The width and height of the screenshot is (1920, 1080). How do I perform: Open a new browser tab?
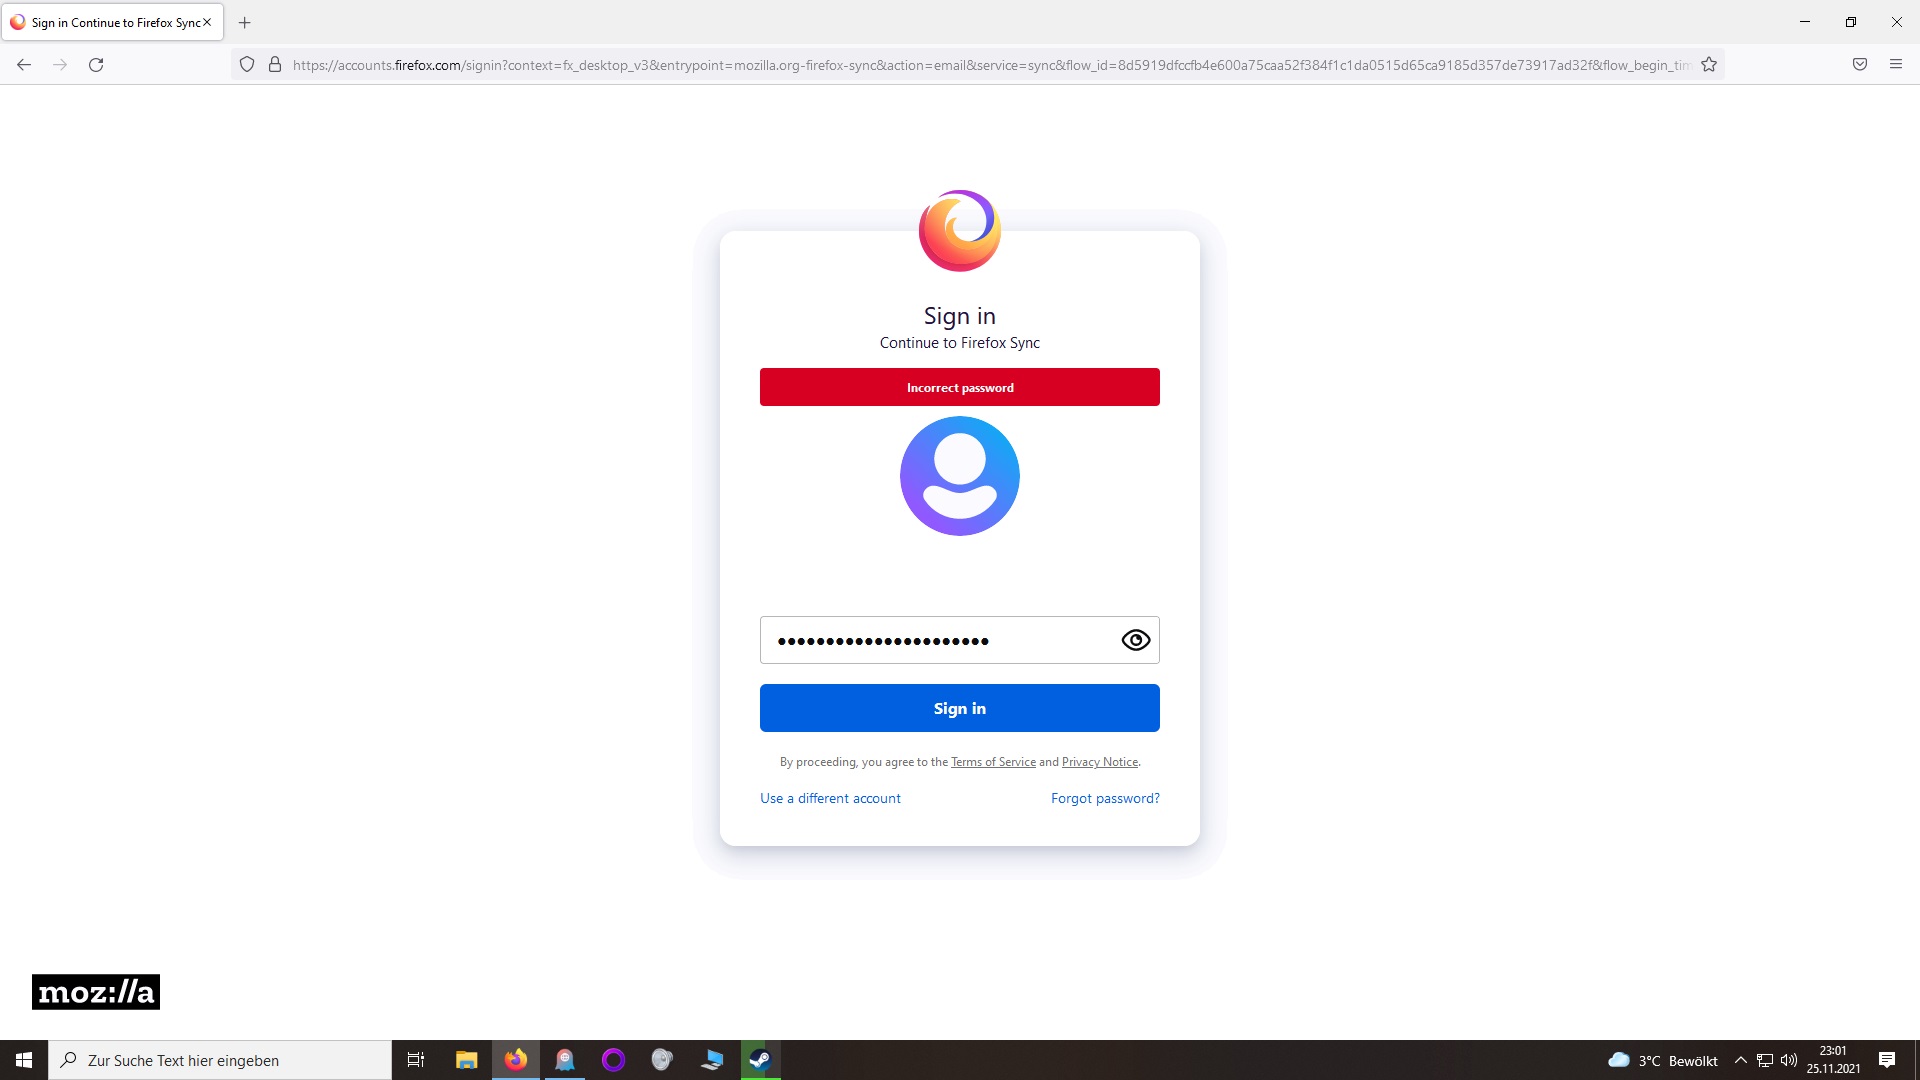pos(245,22)
